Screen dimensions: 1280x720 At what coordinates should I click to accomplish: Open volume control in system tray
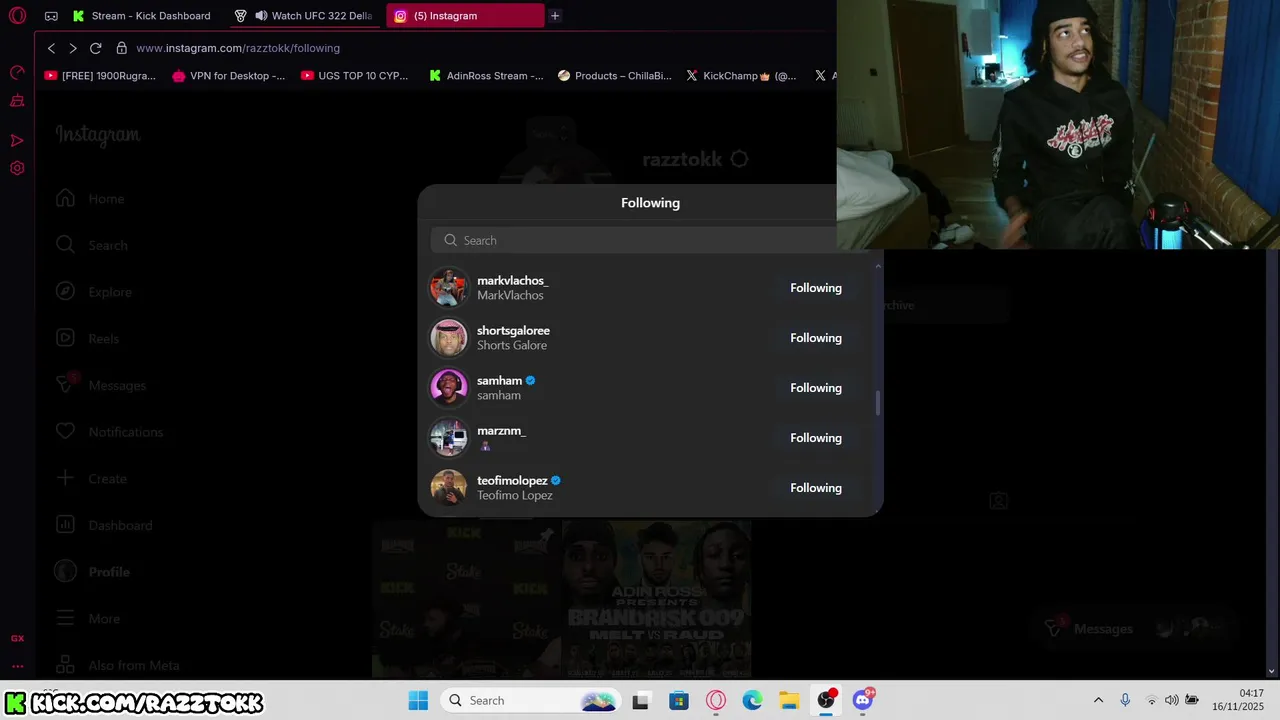pyautogui.click(x=1171, y=700)
